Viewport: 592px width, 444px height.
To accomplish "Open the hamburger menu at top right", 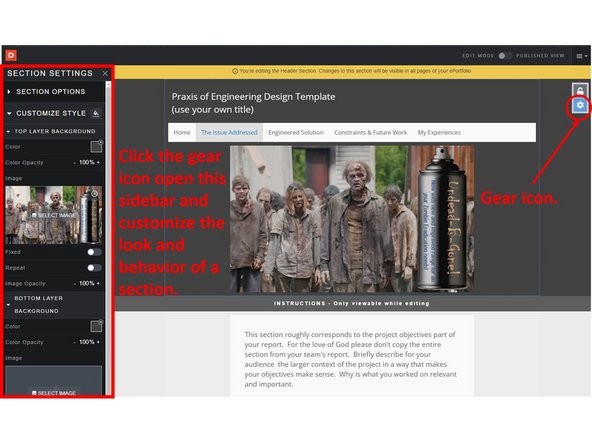I will [581, 56].
